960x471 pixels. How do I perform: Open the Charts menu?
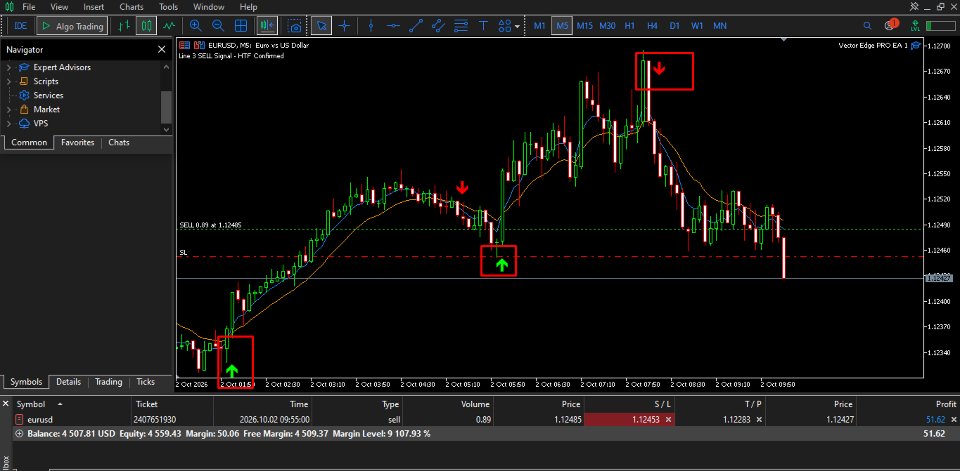point(132,7)
